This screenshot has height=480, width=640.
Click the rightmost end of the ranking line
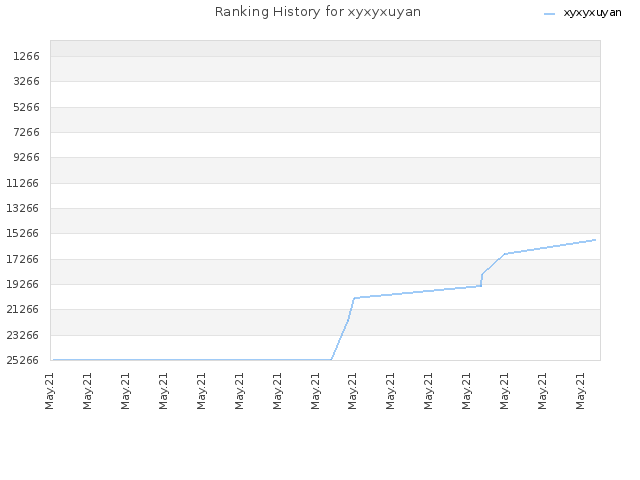[595, 240]
